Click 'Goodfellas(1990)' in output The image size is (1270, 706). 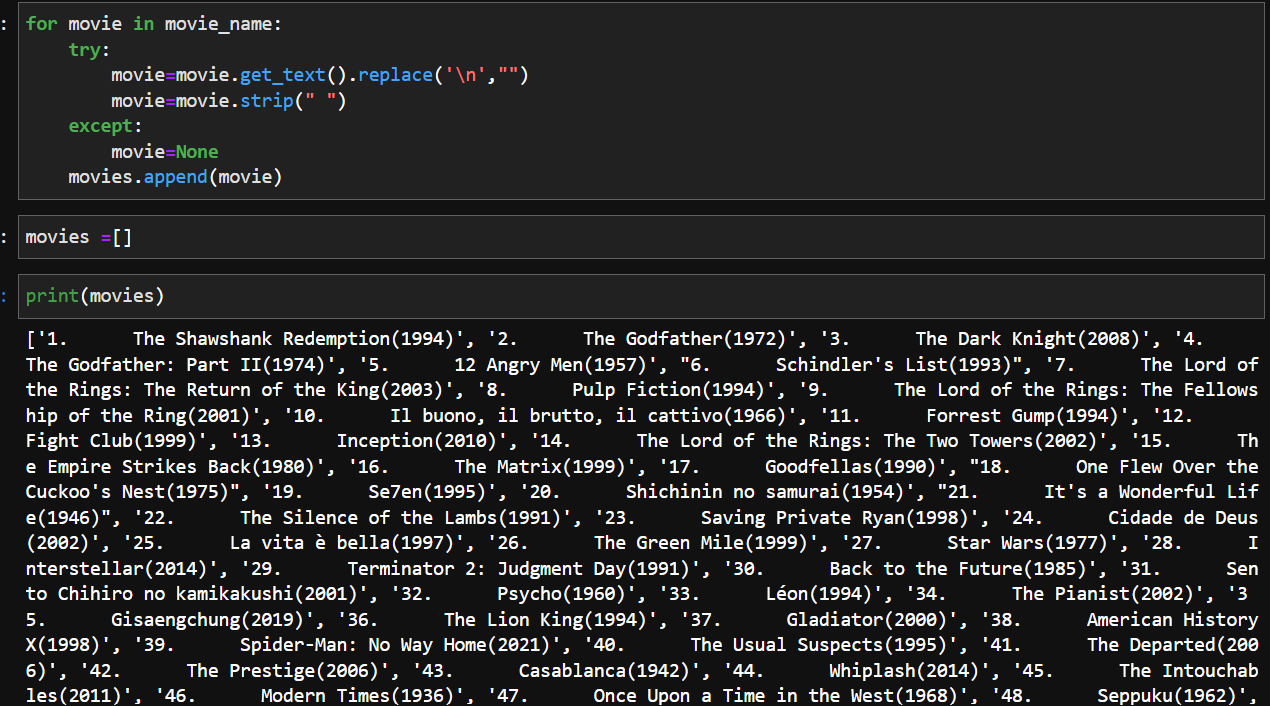point(850,467)
